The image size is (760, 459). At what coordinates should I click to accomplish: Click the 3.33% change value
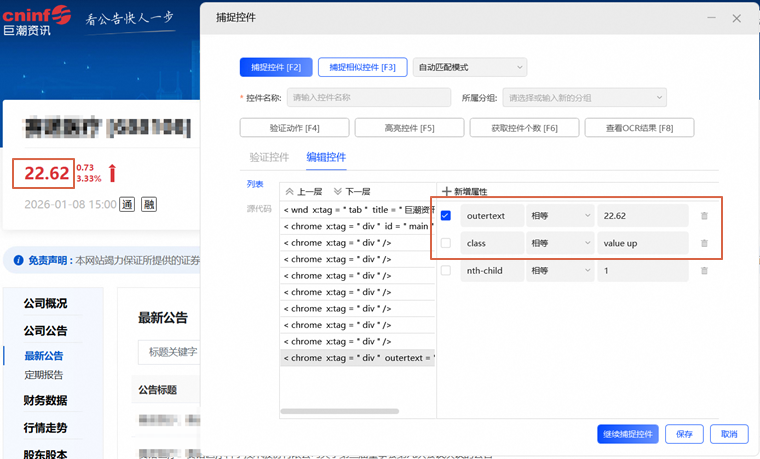click(x=89, y=179)
